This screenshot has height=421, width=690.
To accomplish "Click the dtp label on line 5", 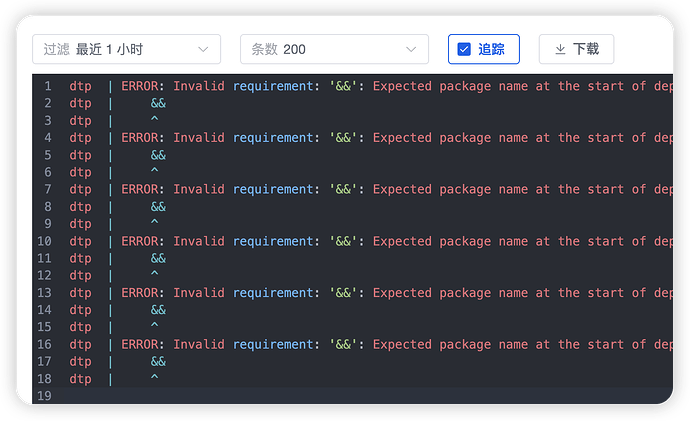I will (81, 155).
